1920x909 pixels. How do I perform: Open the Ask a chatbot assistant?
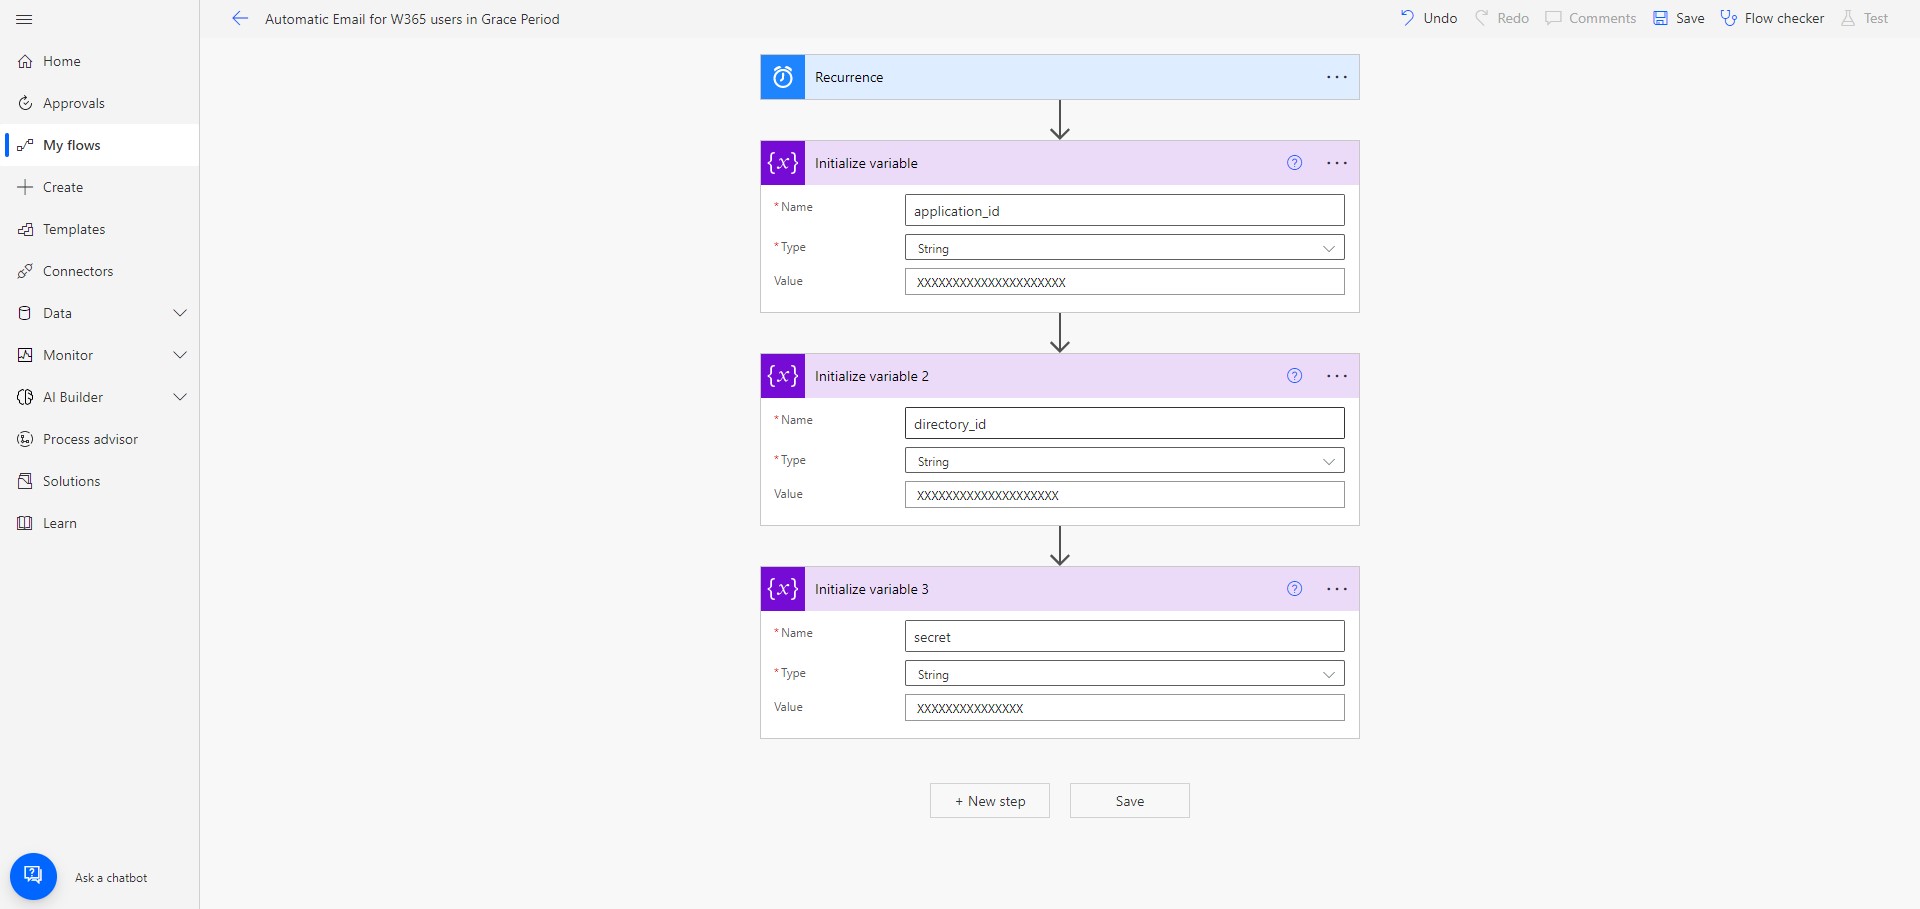(x=33, y=875)
